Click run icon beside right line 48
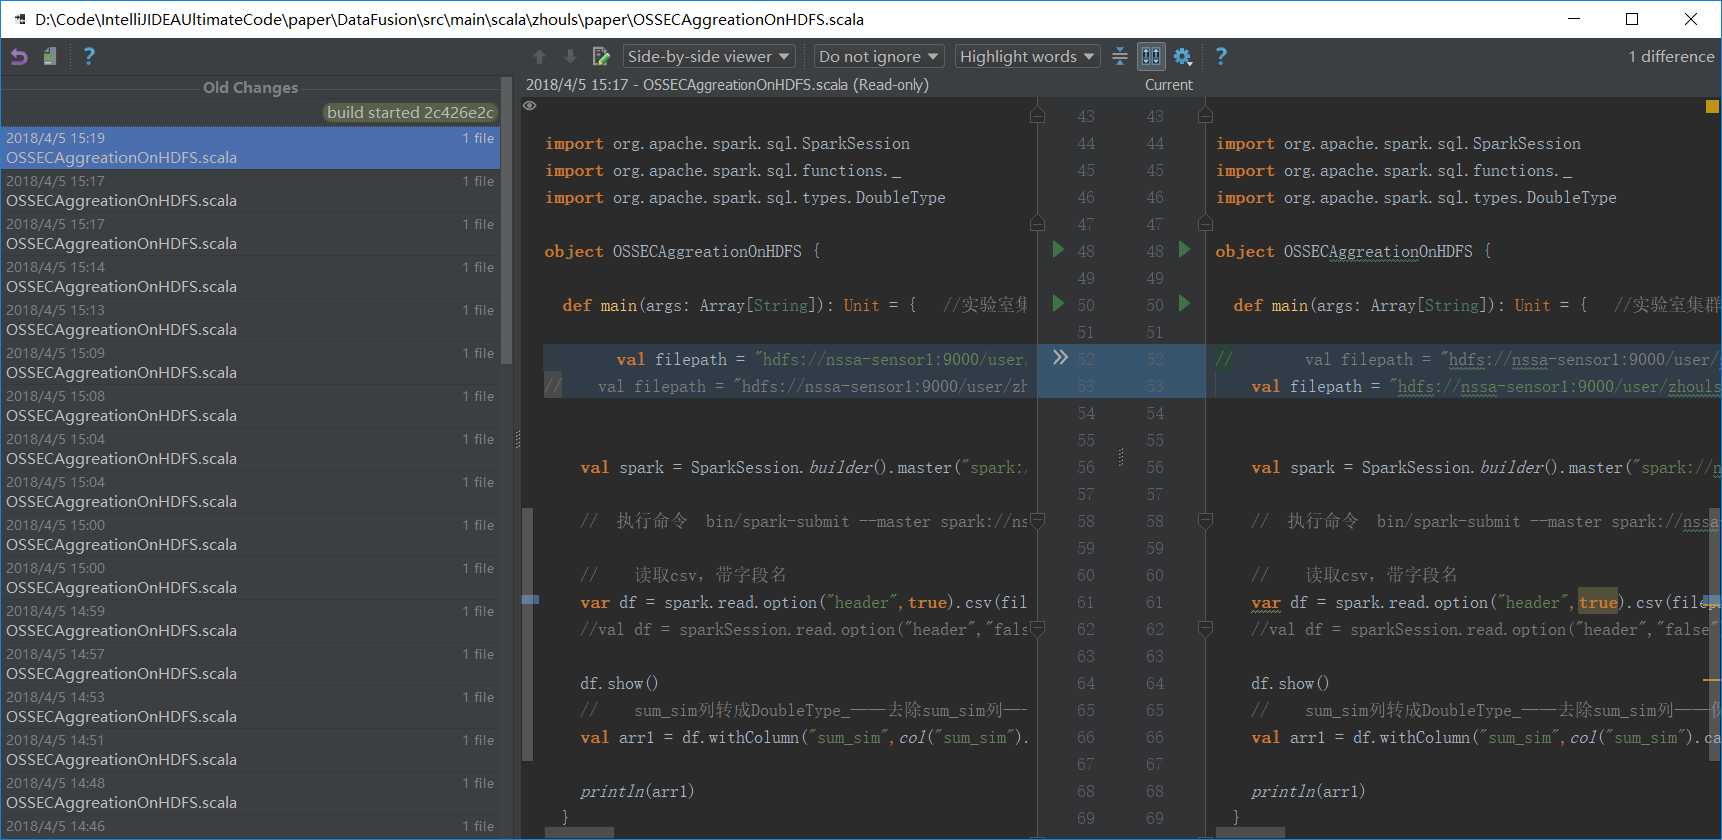 [1185, 249]
